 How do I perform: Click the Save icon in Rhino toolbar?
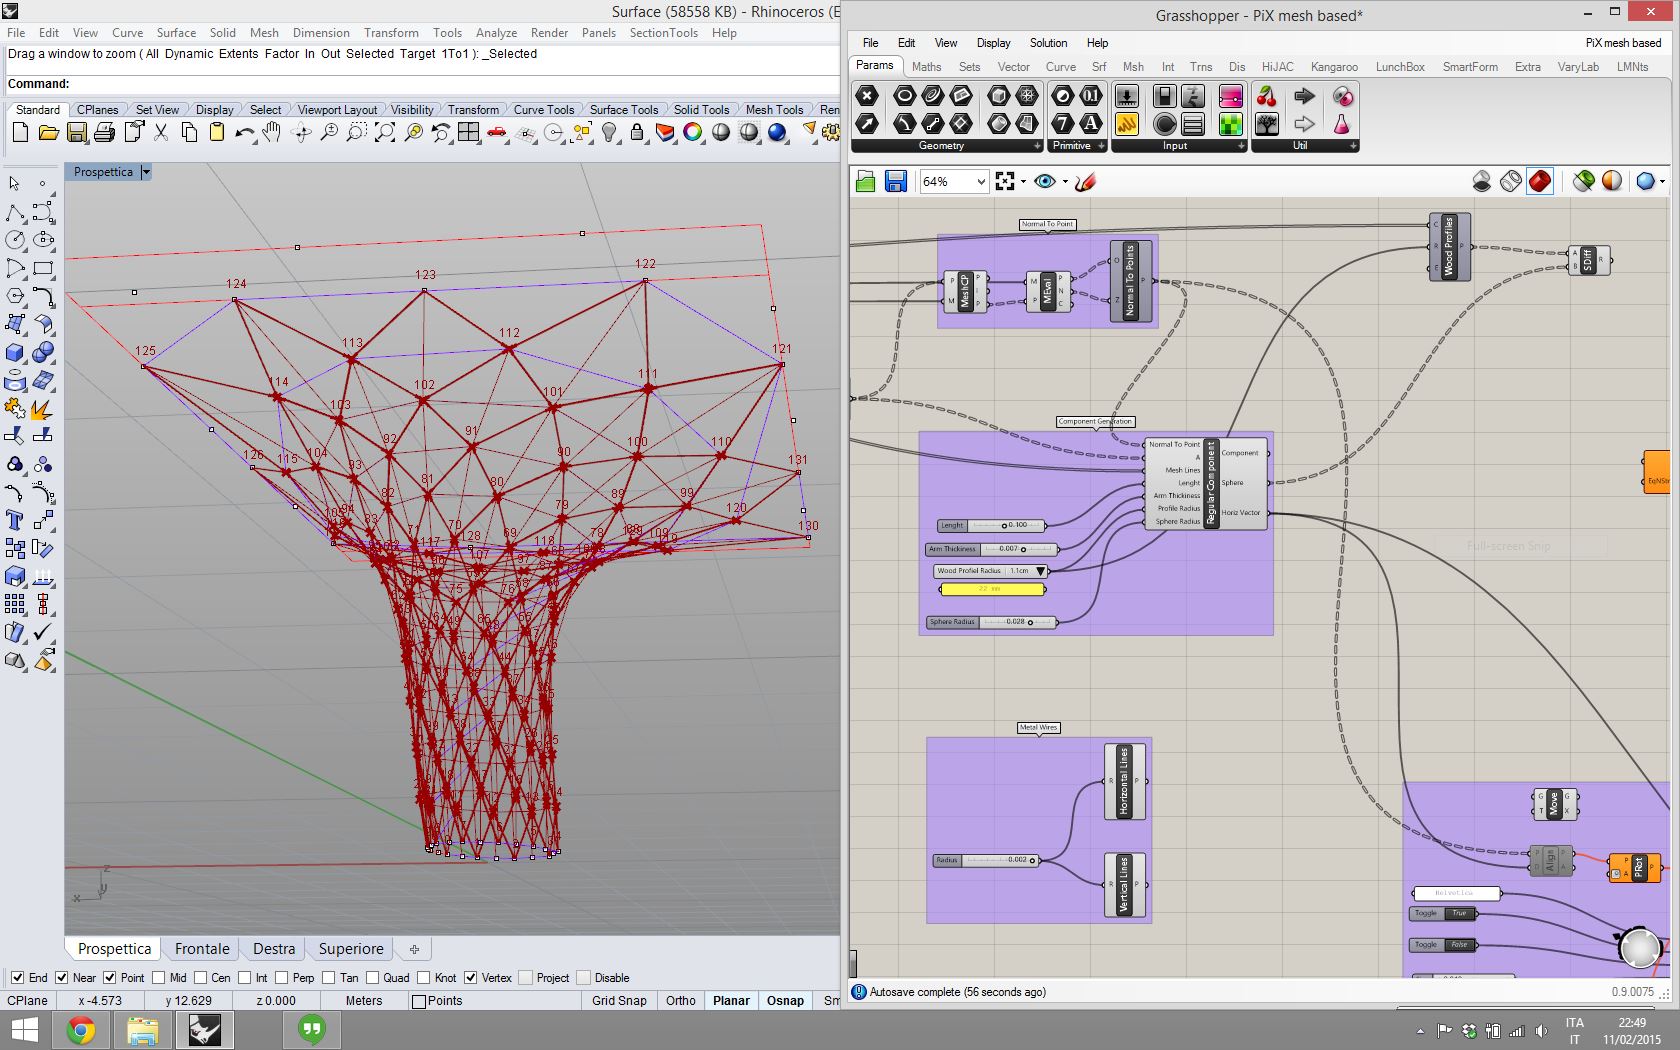tap(76, 133)
